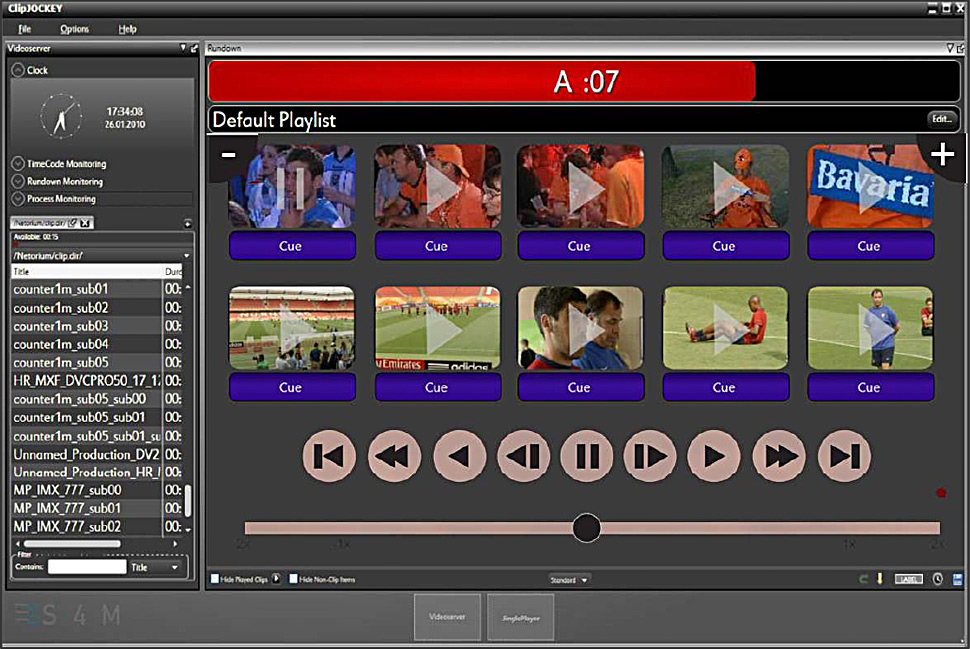The width and height of the screenshot is (970, 649).
Task: Open the Standard dropdown in bottom bar
Action: pyautogui.click(x=570, y=579)
